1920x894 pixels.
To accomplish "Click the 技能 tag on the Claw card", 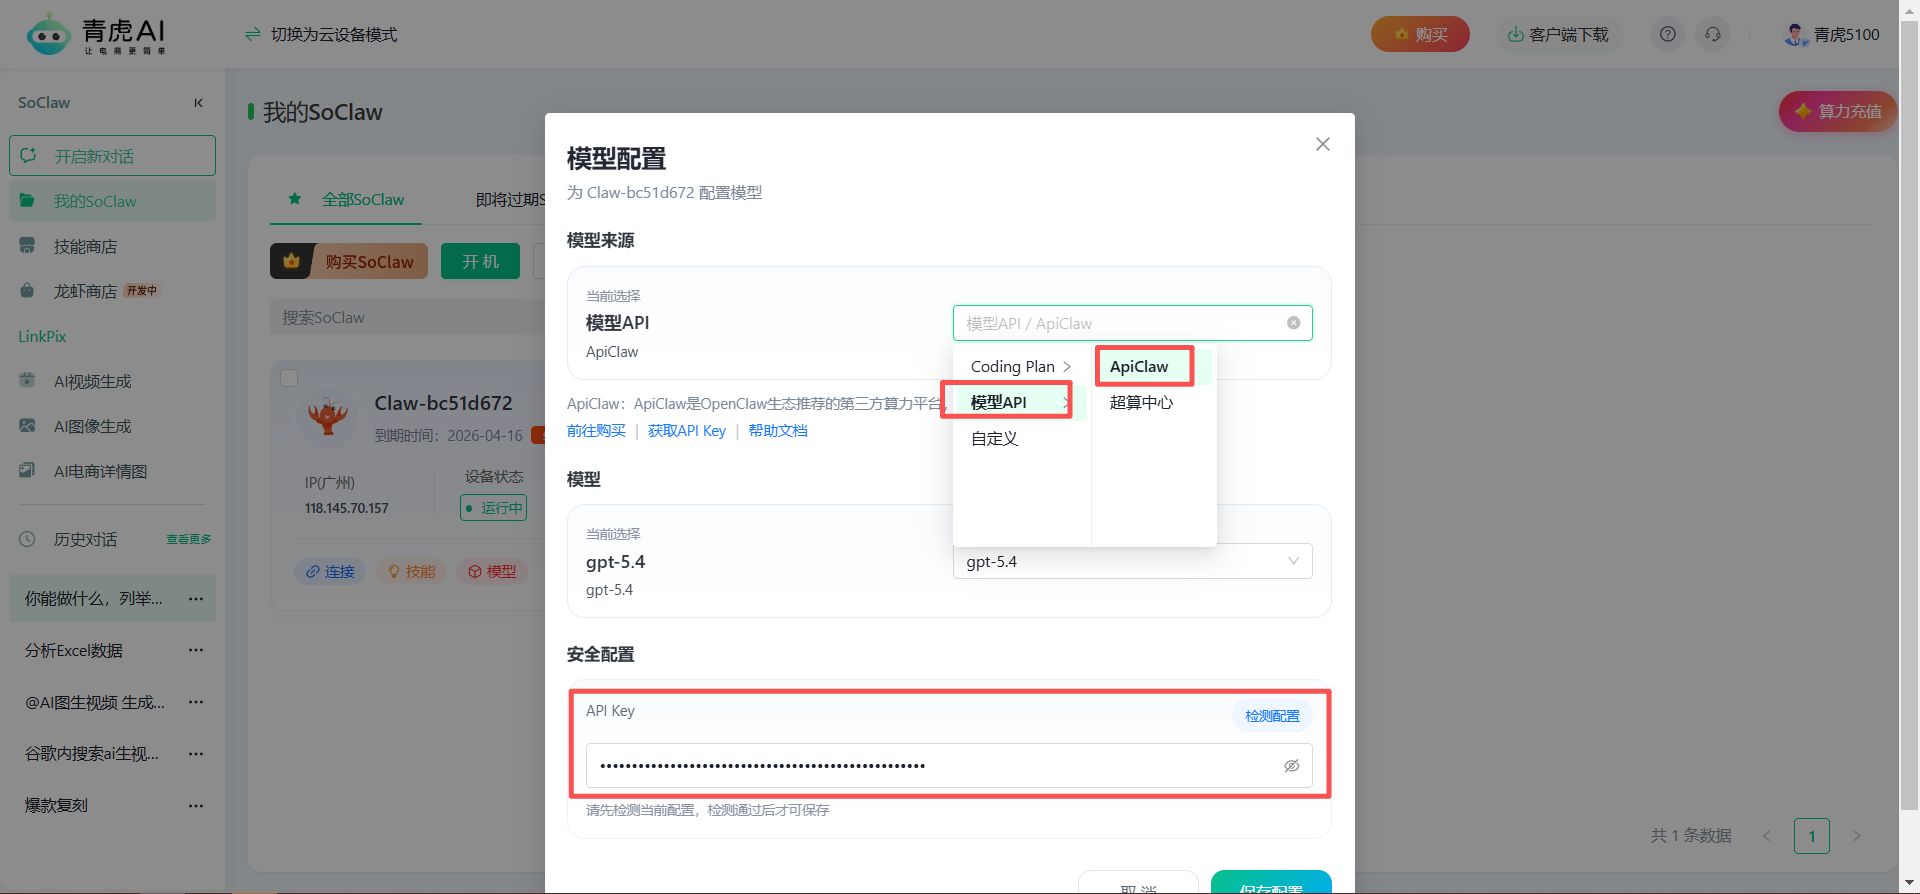I will click(x=412, y=571).
